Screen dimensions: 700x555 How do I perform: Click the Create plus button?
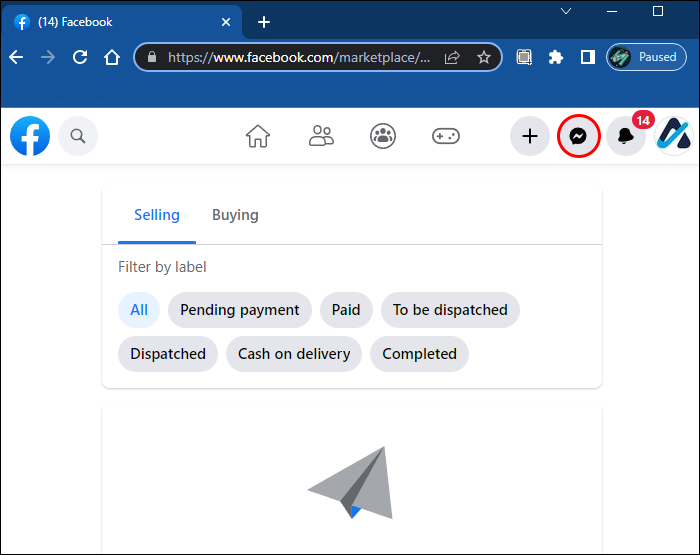pyautogui.click(x=530, y=136)
